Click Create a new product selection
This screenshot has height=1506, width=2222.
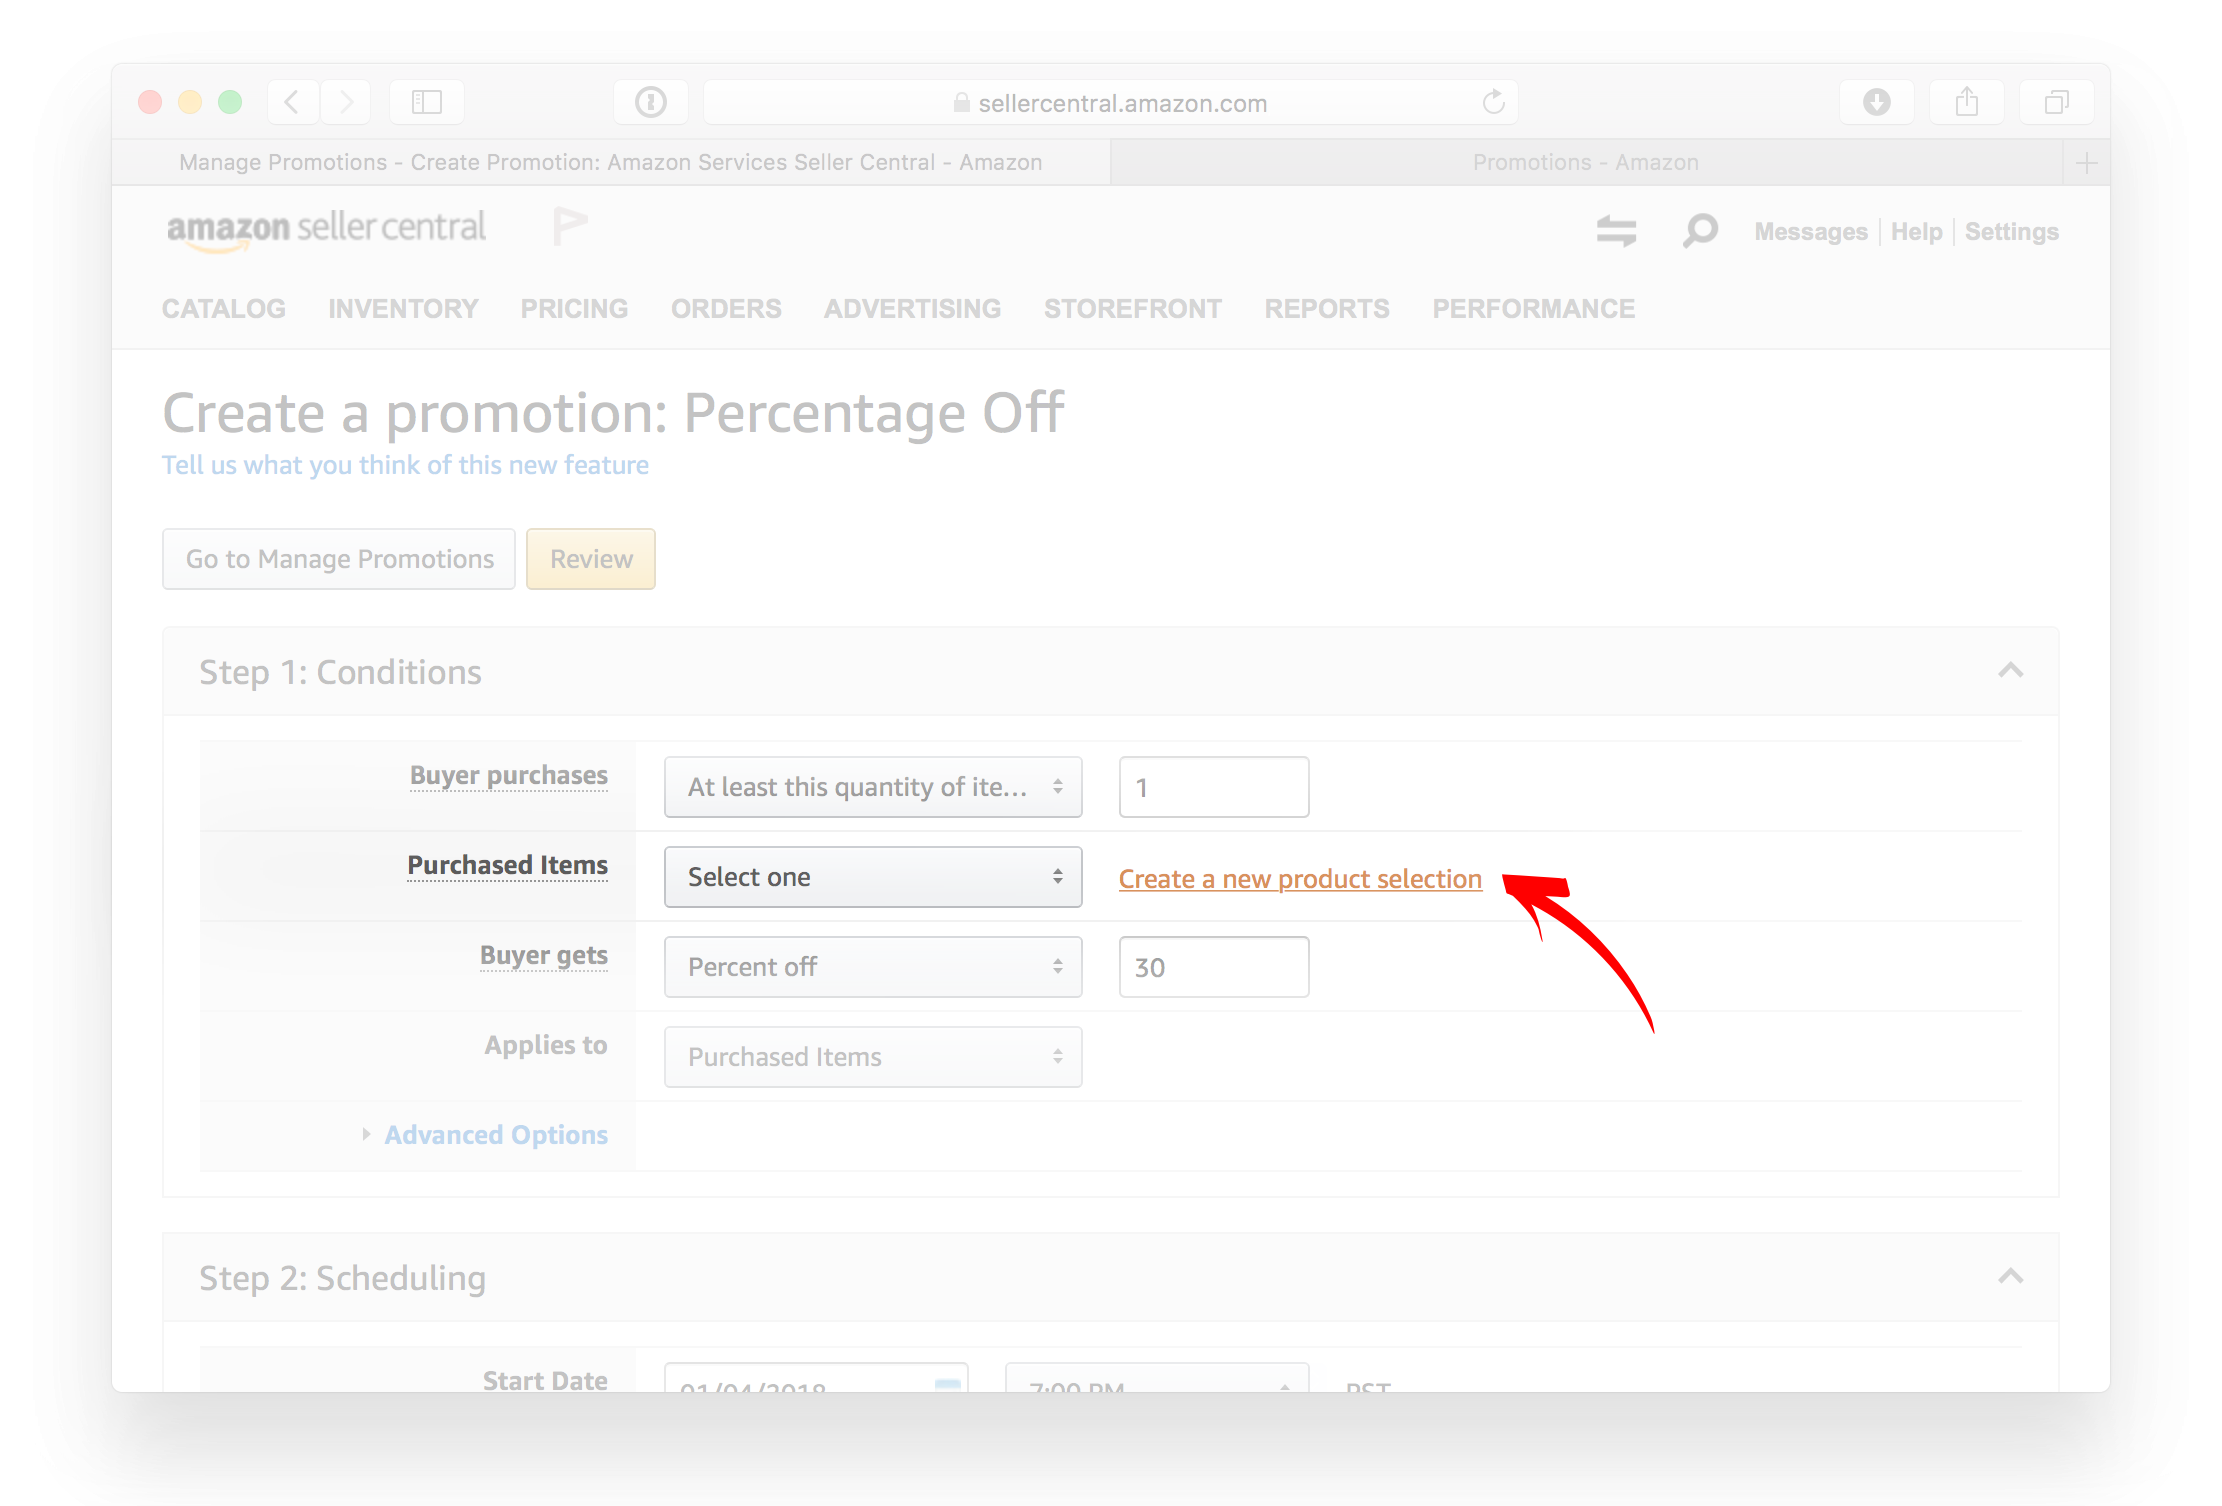[x=1300, y=879]
